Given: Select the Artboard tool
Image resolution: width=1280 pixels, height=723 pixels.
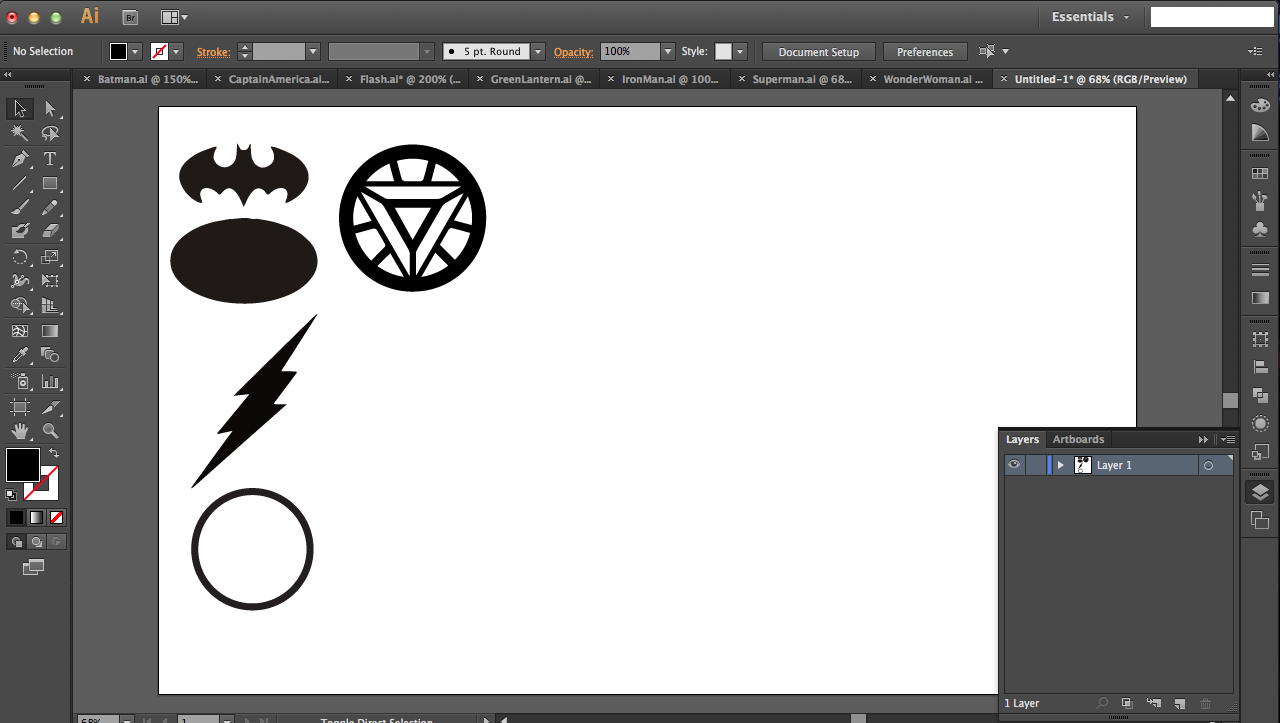Looking at the screenshot, I should pyautogui.click(x=20, y=407).
